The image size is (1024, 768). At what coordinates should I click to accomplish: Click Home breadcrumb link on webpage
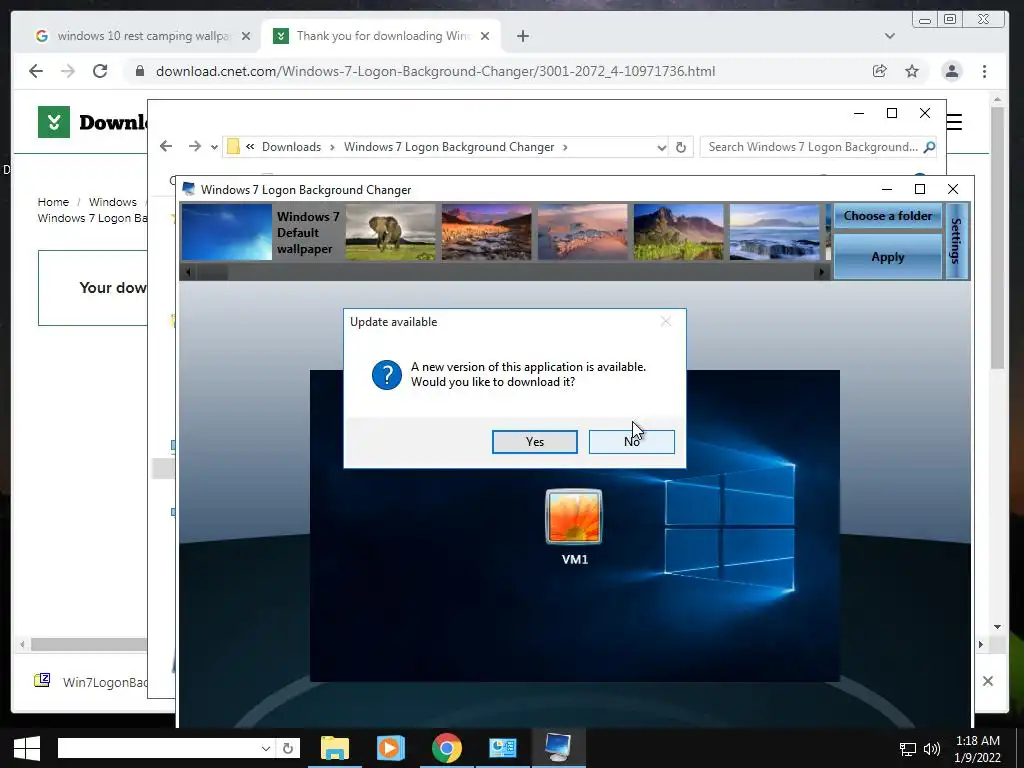53,202
